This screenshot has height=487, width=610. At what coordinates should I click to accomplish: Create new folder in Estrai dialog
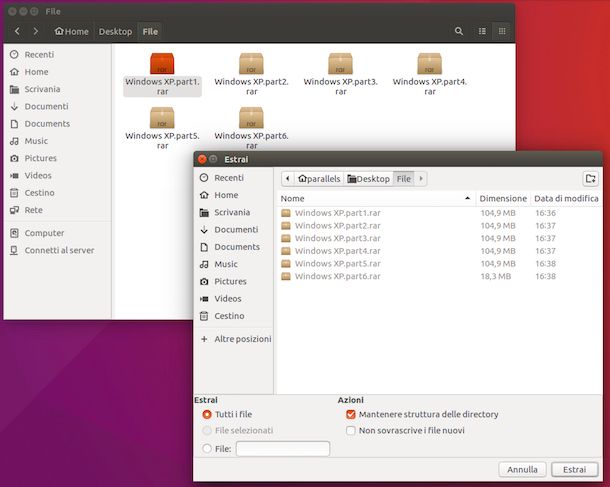pos(591,179)
